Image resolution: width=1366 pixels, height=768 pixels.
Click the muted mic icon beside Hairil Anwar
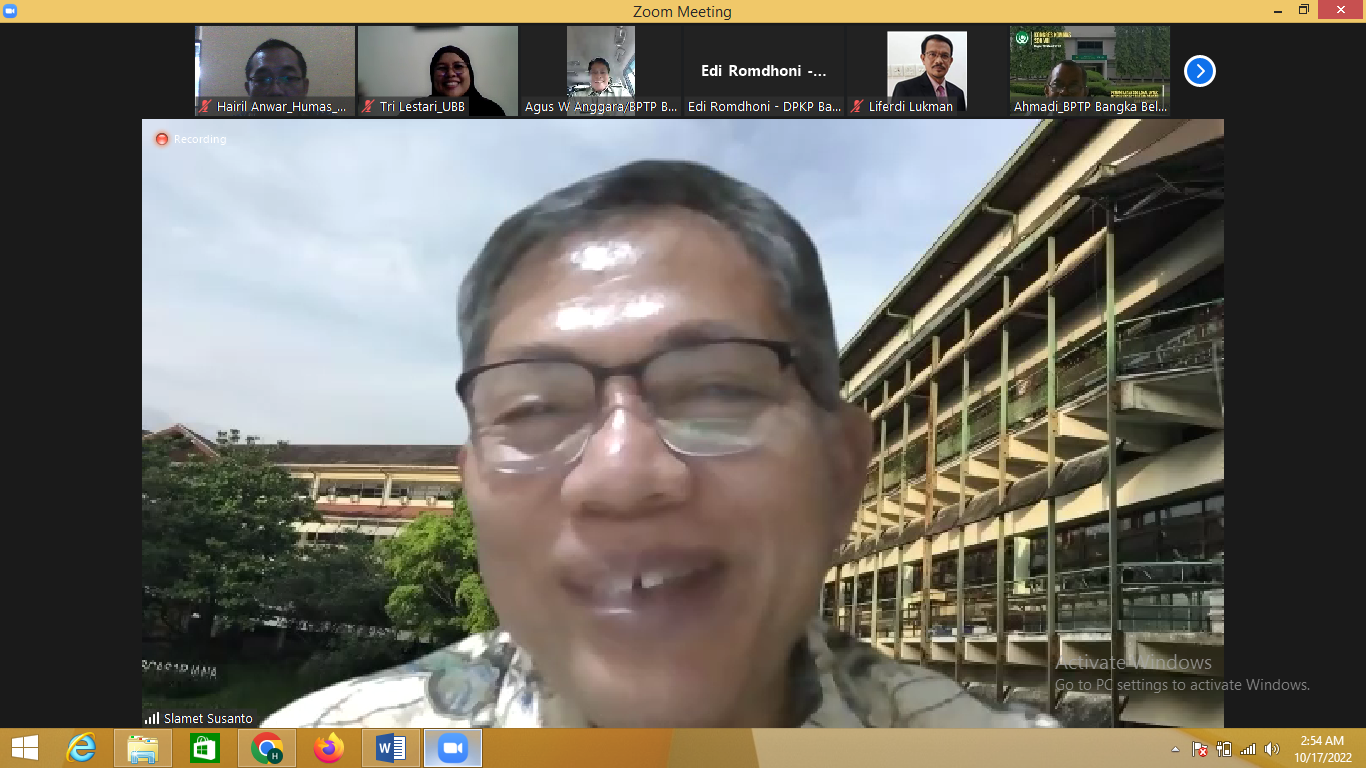[205, 106]
